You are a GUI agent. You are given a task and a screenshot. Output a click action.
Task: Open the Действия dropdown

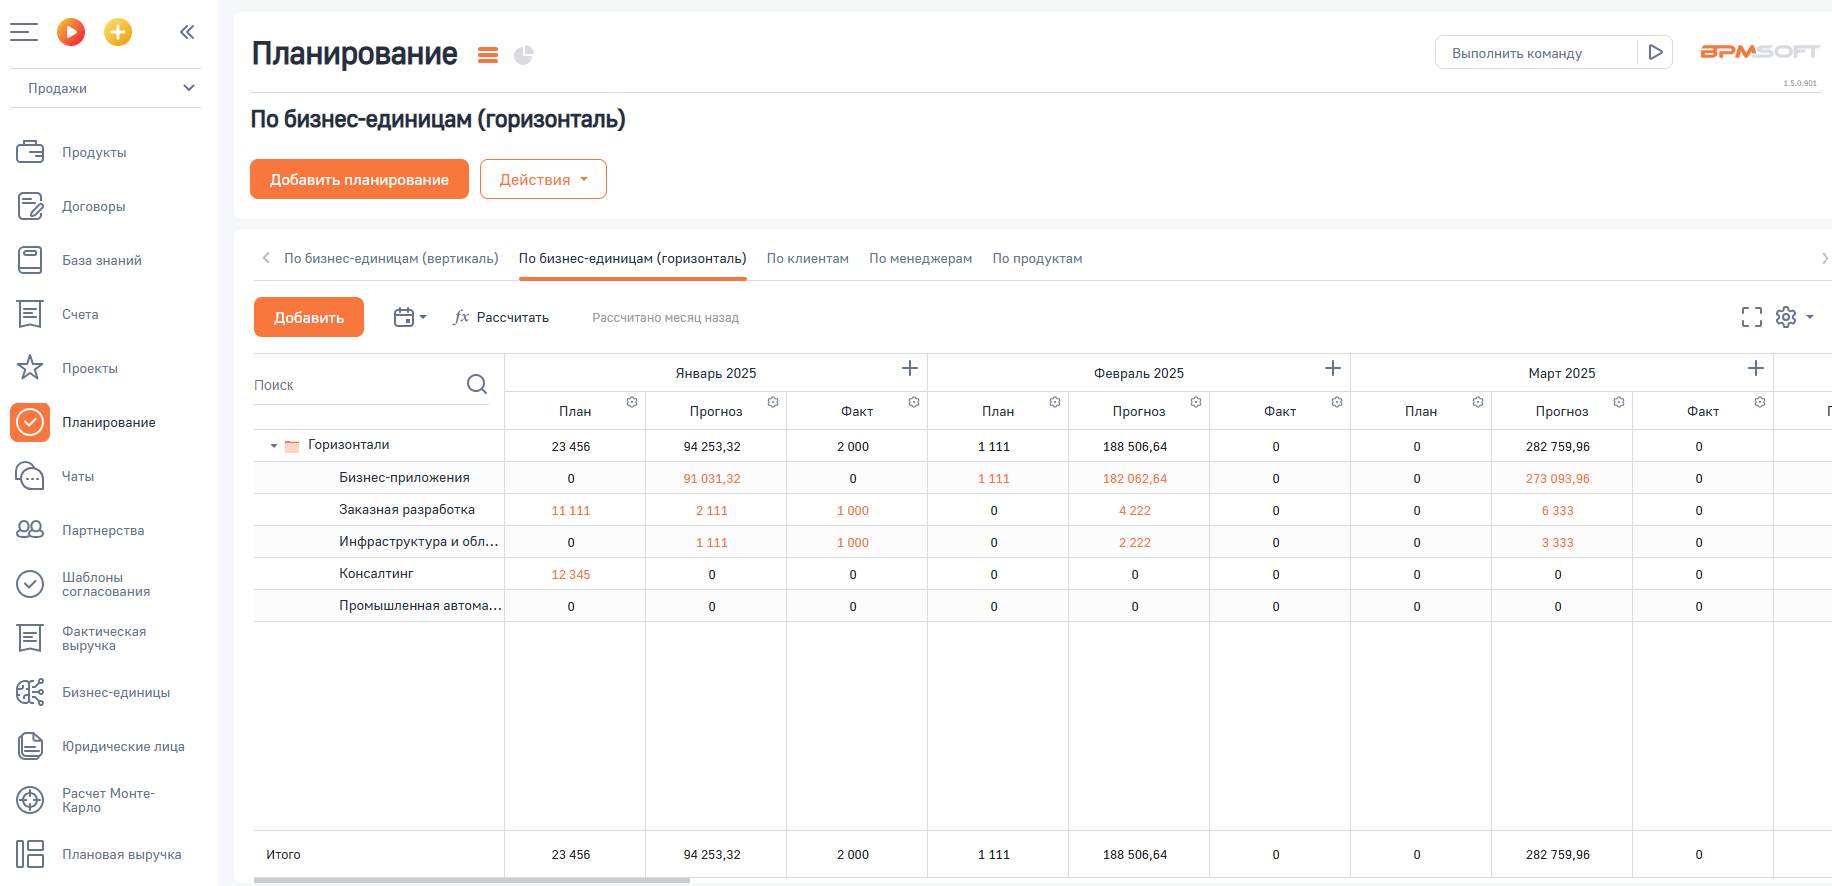[543, 179]
